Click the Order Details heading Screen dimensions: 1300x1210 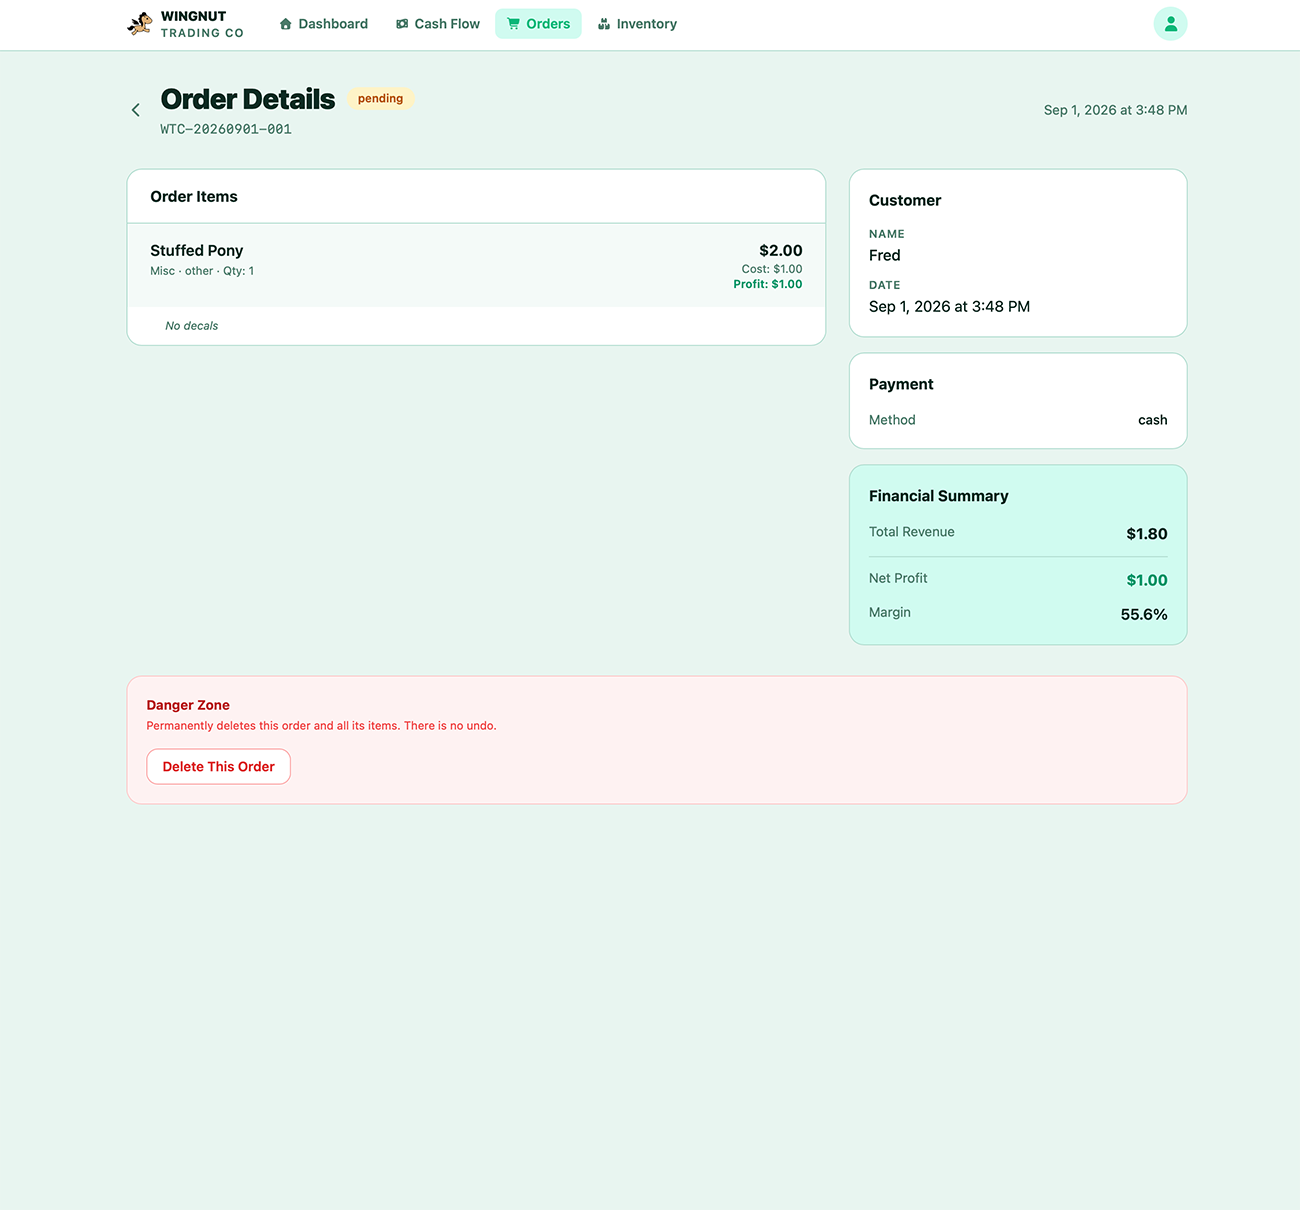pyautogui.click(x=248, y=99)
